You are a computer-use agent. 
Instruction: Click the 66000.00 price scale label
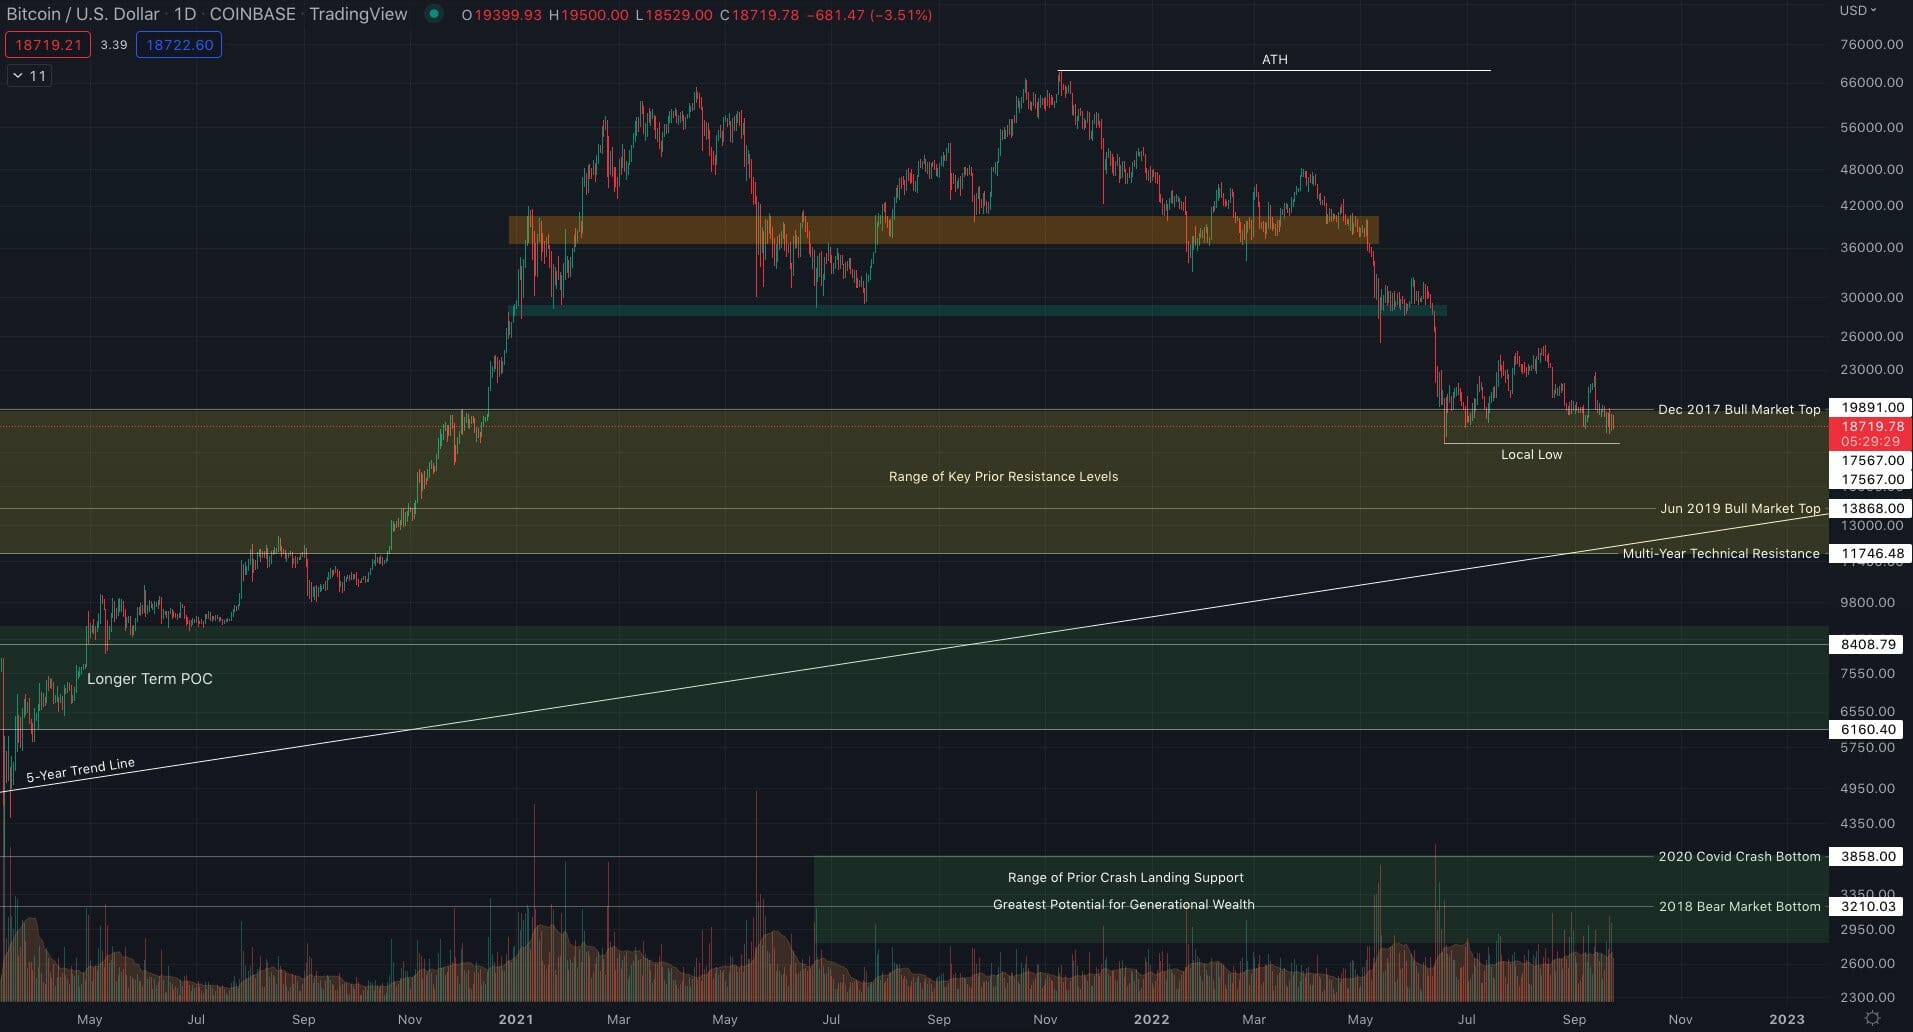point(1871,82)
